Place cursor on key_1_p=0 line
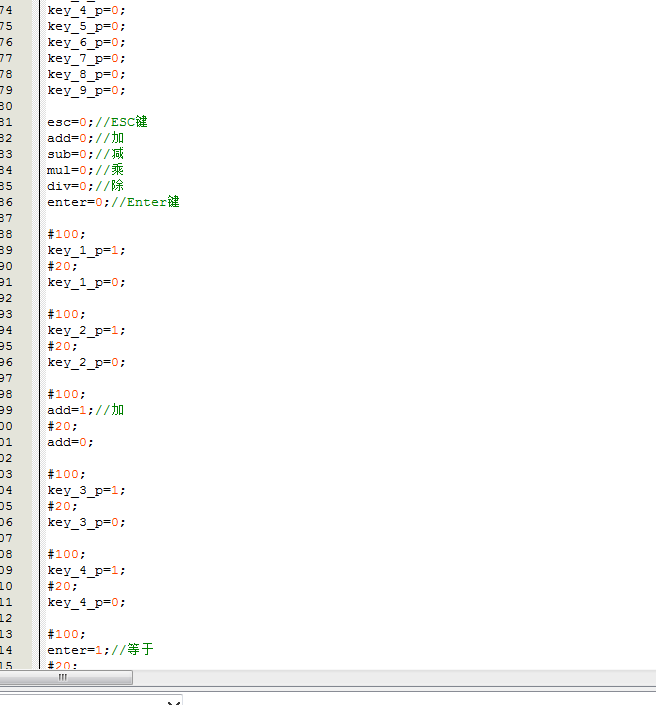Viewport: 656px width, 705px height. click(x=87, y=282)
